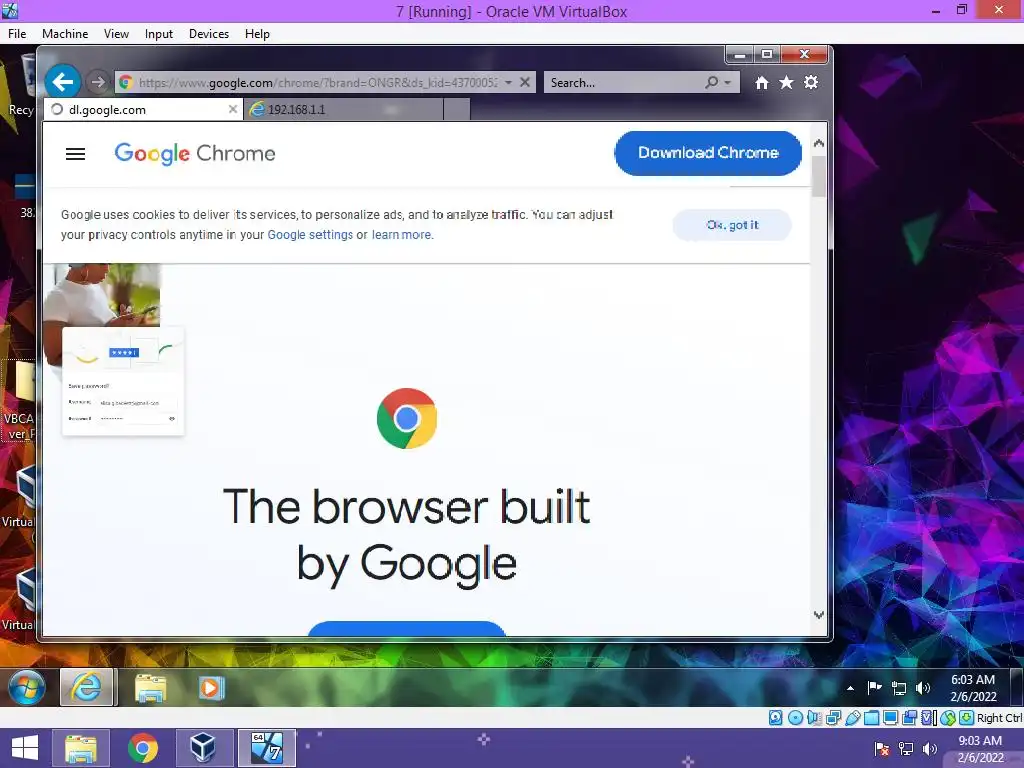Open the hamburger menu on Chrome page
The height and width of the screenshot is (768, 1024).
[x=76, y=154]
